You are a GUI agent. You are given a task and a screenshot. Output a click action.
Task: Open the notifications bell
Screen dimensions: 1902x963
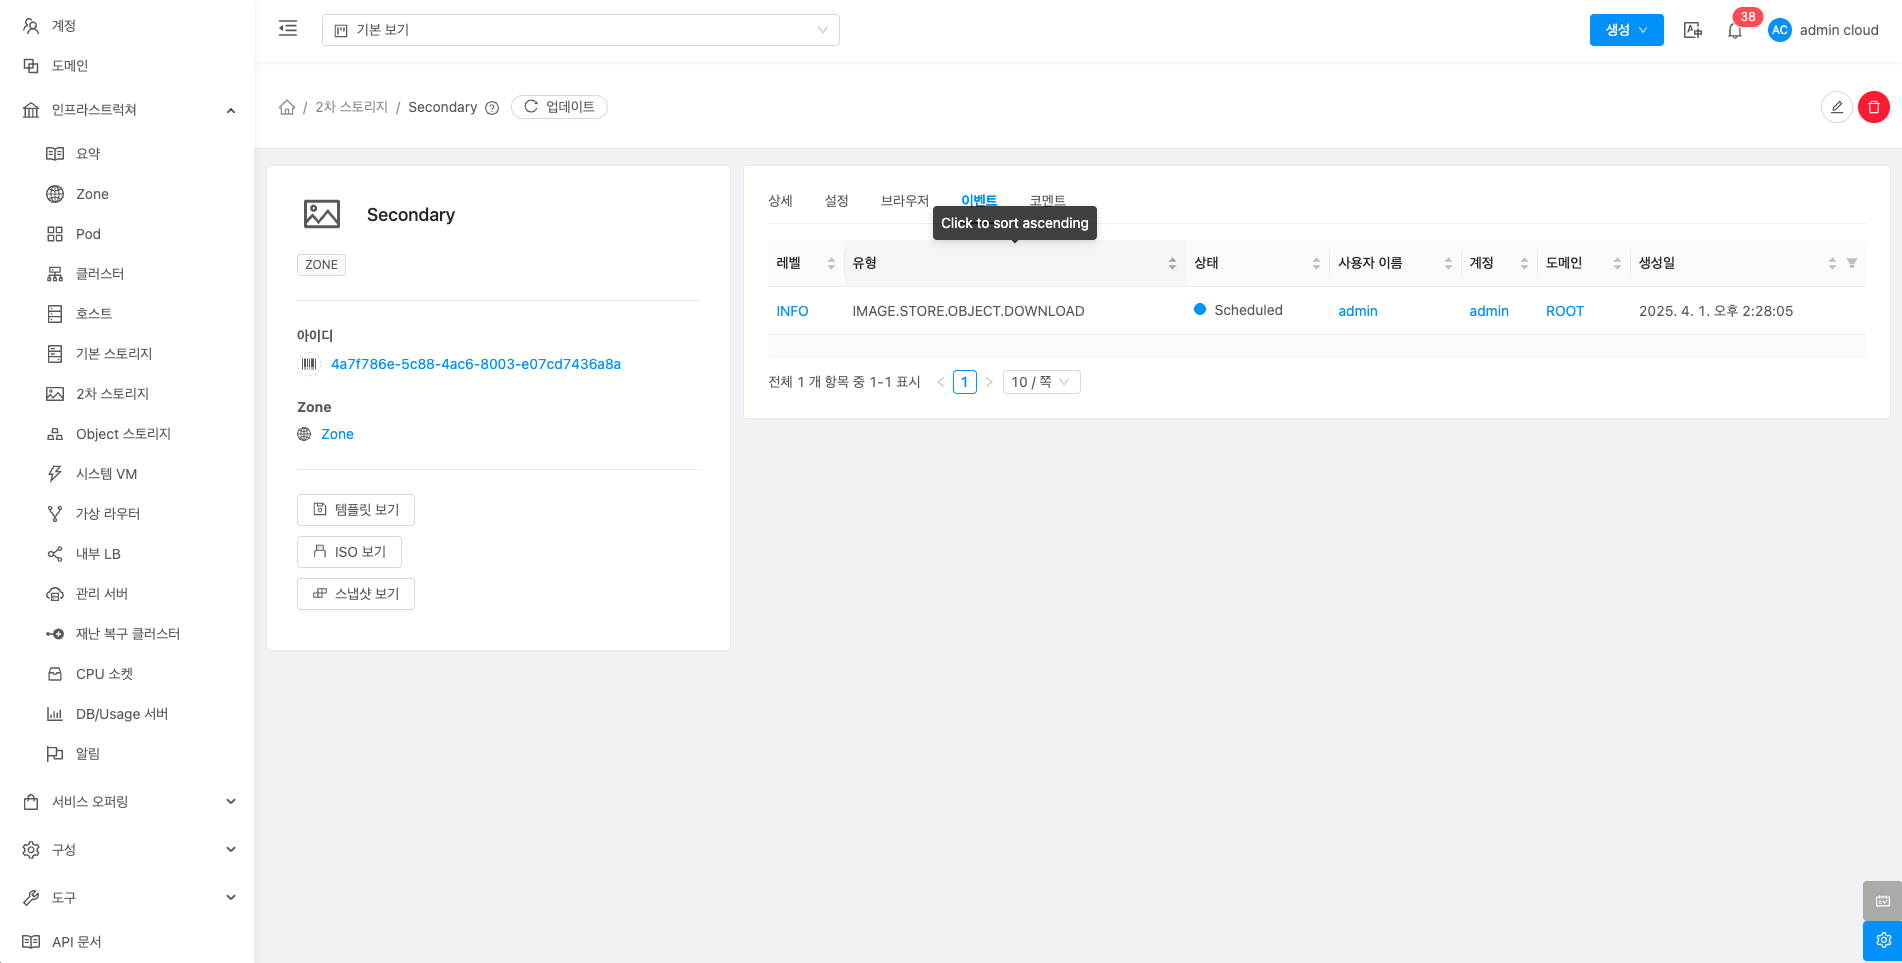pos(1735,30)
